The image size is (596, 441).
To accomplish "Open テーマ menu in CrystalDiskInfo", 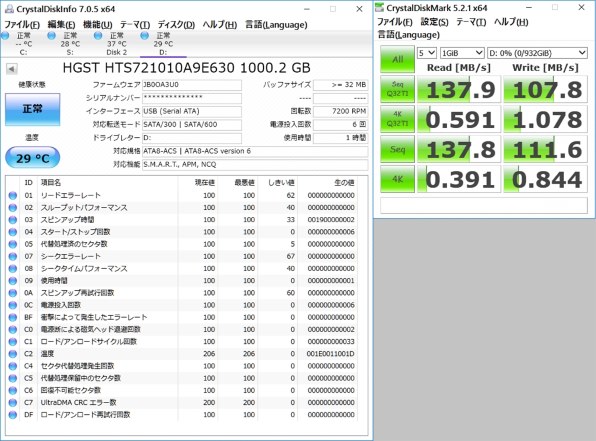I will 135,25.
